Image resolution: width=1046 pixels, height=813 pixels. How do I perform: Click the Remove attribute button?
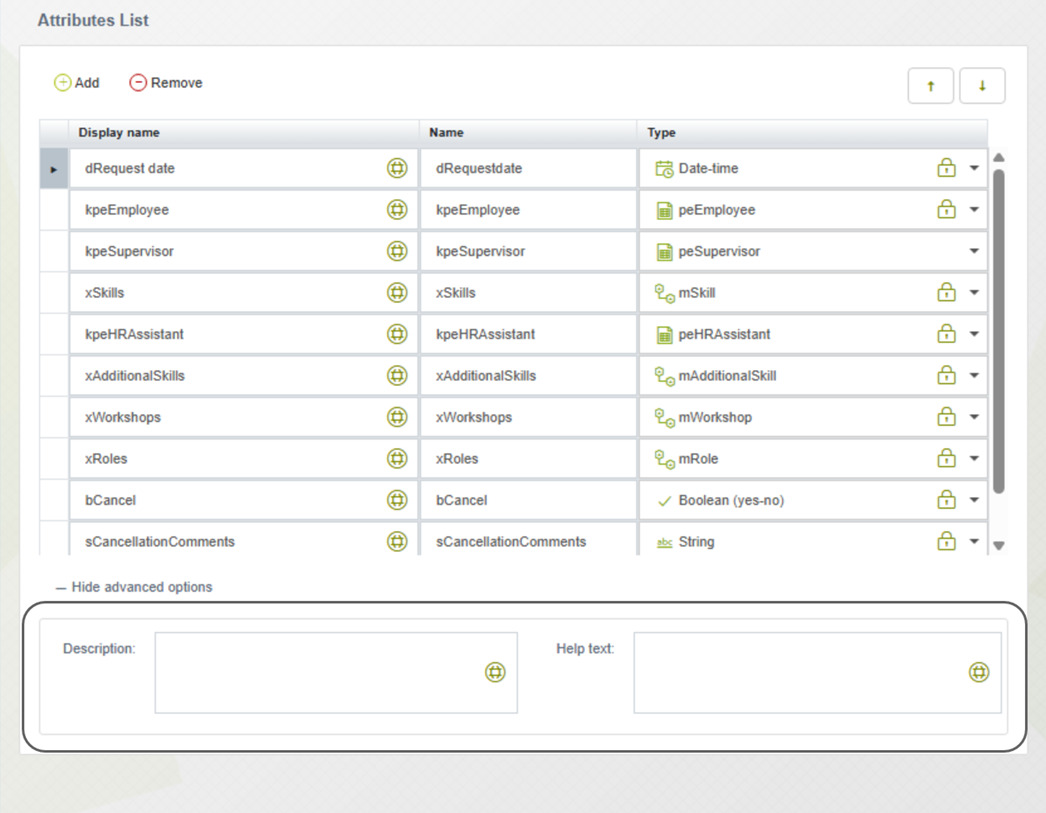166,83
